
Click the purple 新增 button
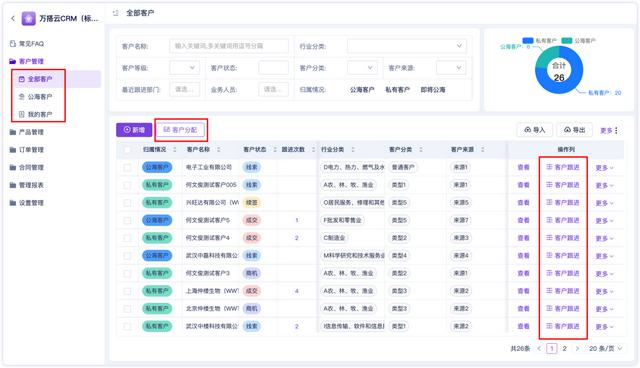tap(134, 130)
